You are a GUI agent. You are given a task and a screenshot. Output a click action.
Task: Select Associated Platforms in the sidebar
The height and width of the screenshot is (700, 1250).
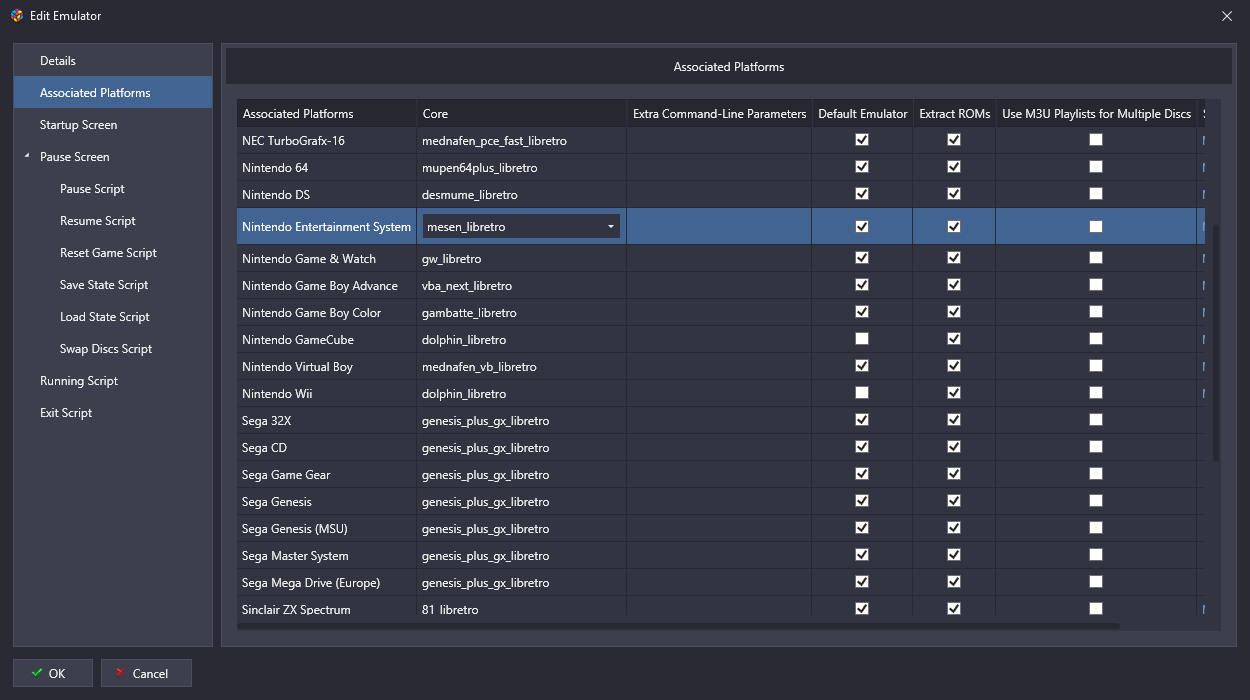113,93
